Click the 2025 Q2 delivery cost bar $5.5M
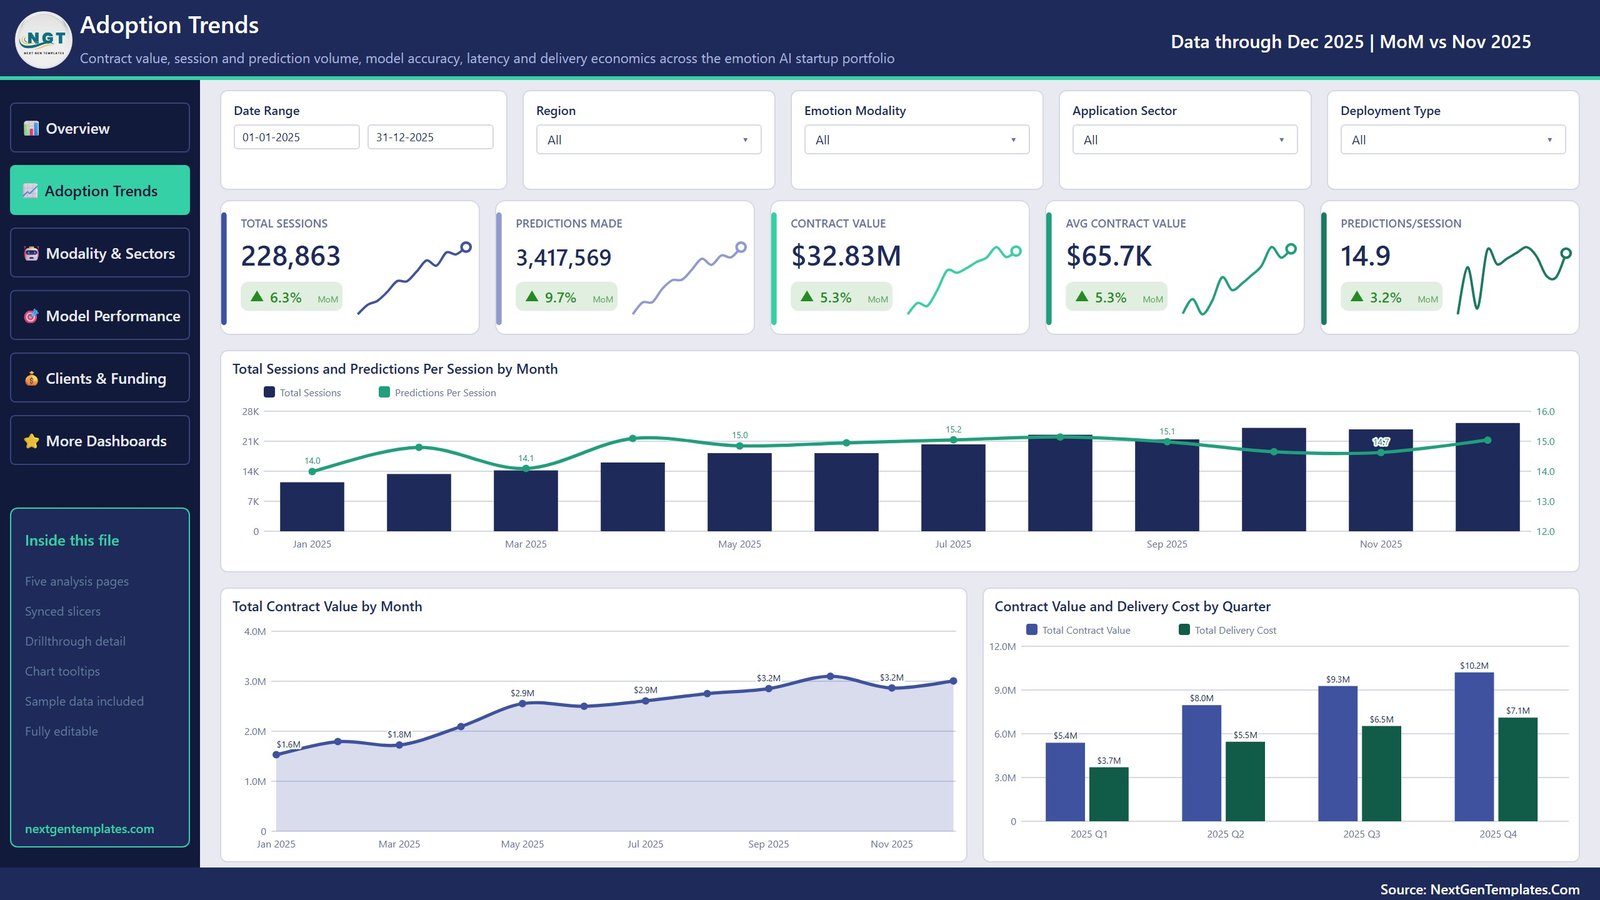Screen dimensions: 1600x900 coord(1245,782)
